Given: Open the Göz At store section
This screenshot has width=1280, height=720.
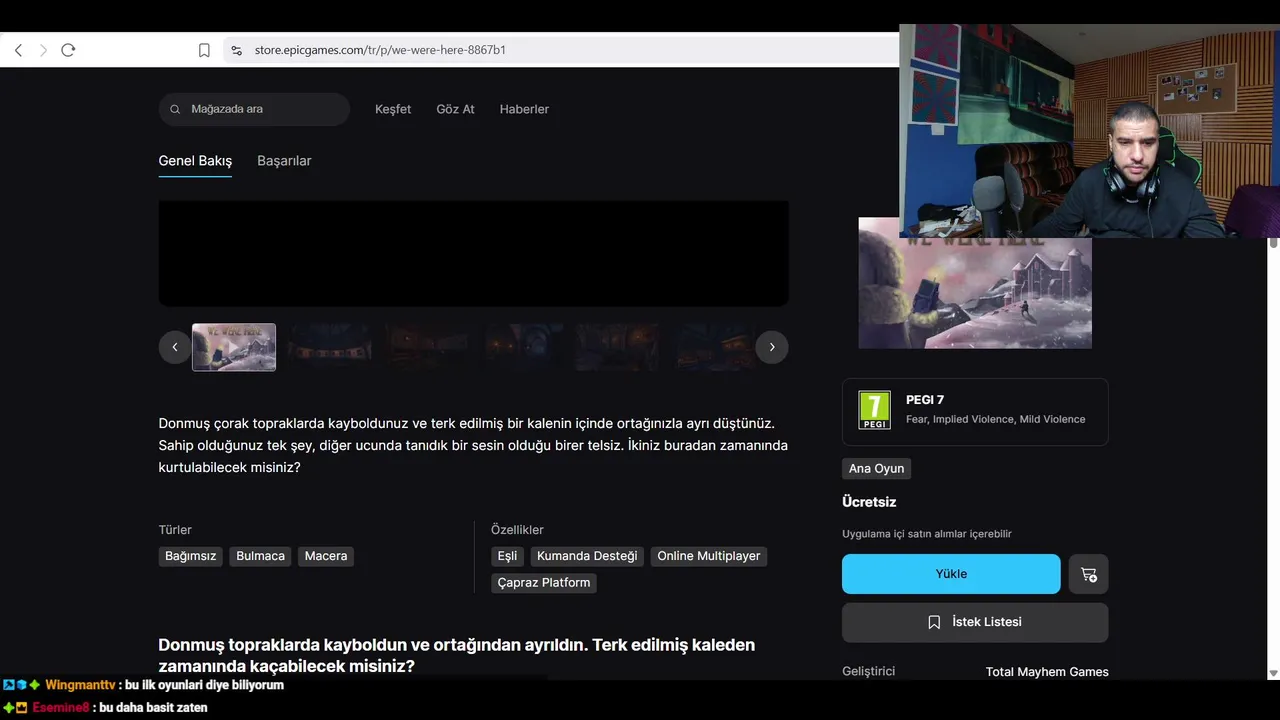Looking at the screenshot, I should point(455,109).
